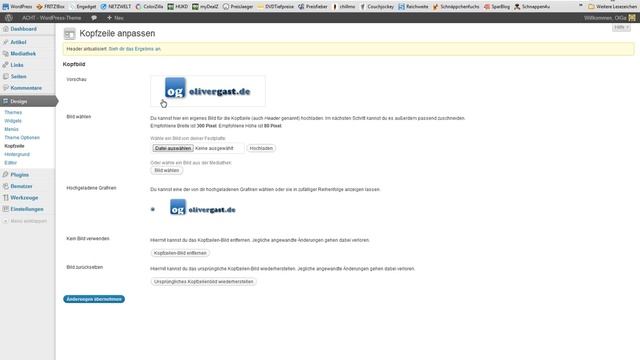
Task: Open the Preisfieber bookmark
Action: tap(313, 7)
